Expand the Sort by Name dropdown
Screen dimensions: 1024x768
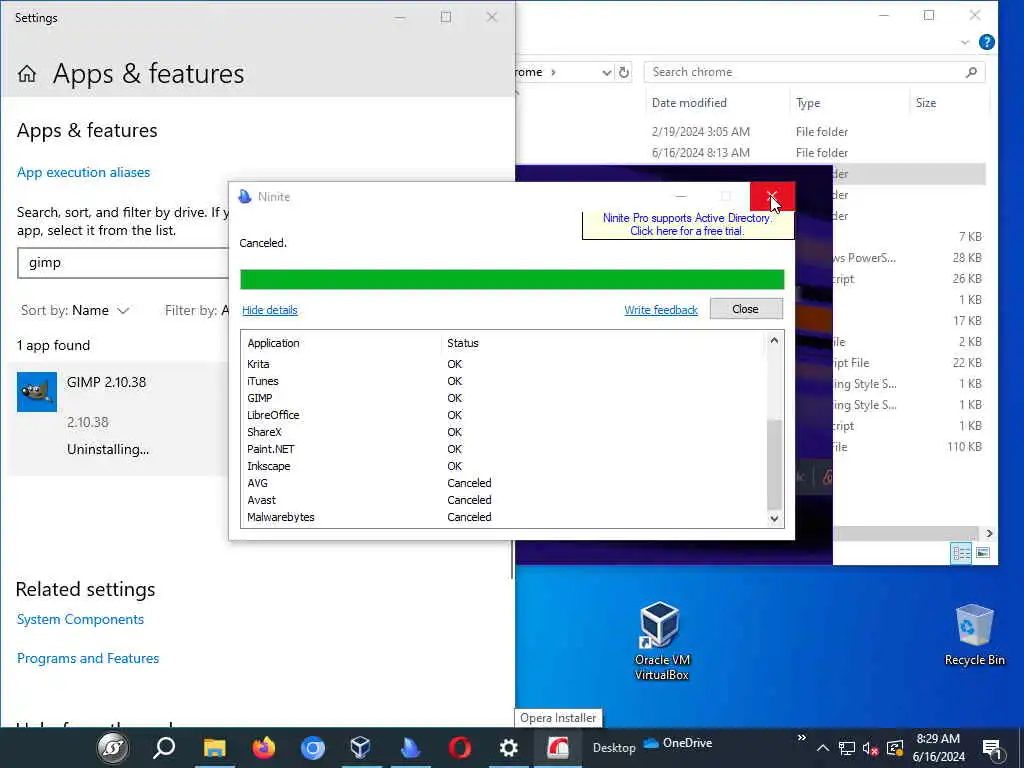(75, 311)
